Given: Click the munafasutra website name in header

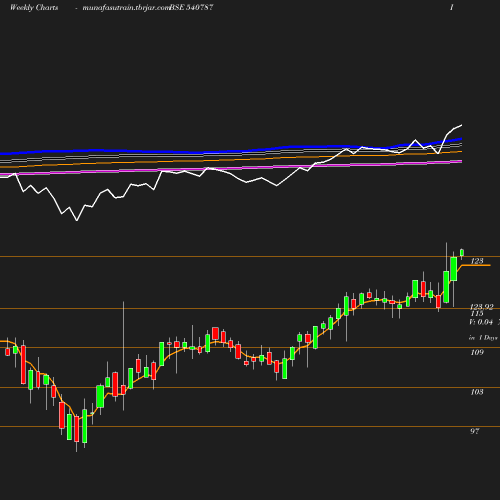Looking at the screenshot, I should click(x=126, y=8).
